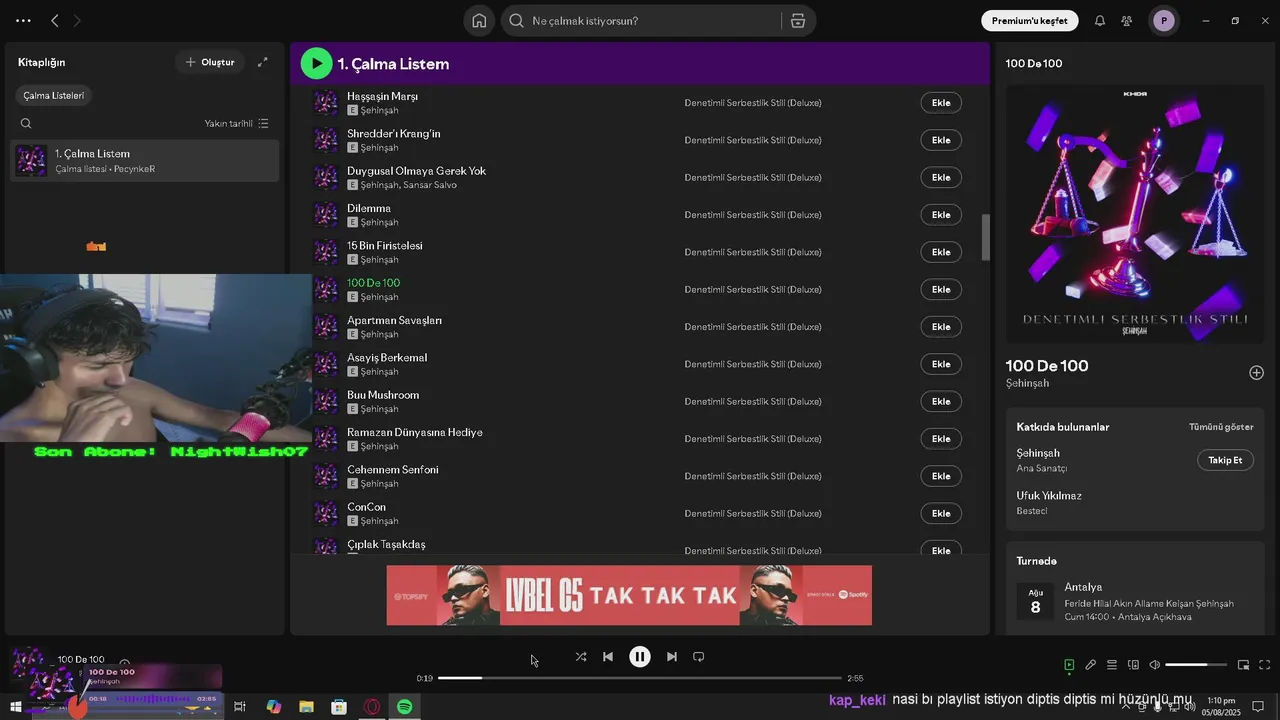This screenshot has height=720, width=1280.
Task: Open the play queue
Action: tap(1112, 665)
